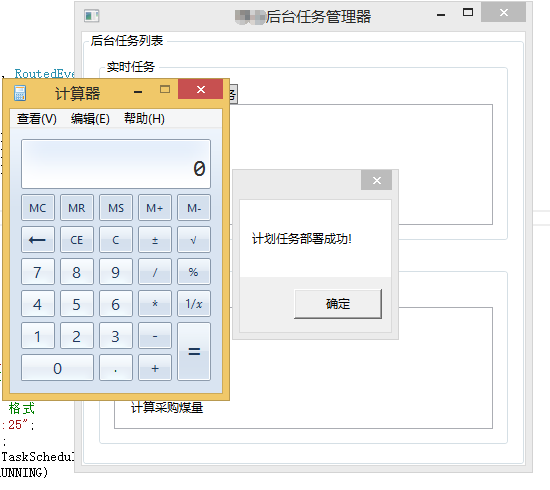Screen dimensions: 550x490
Task: Select the 计算采购煤量 task item
Action: (x=167, y=408)
